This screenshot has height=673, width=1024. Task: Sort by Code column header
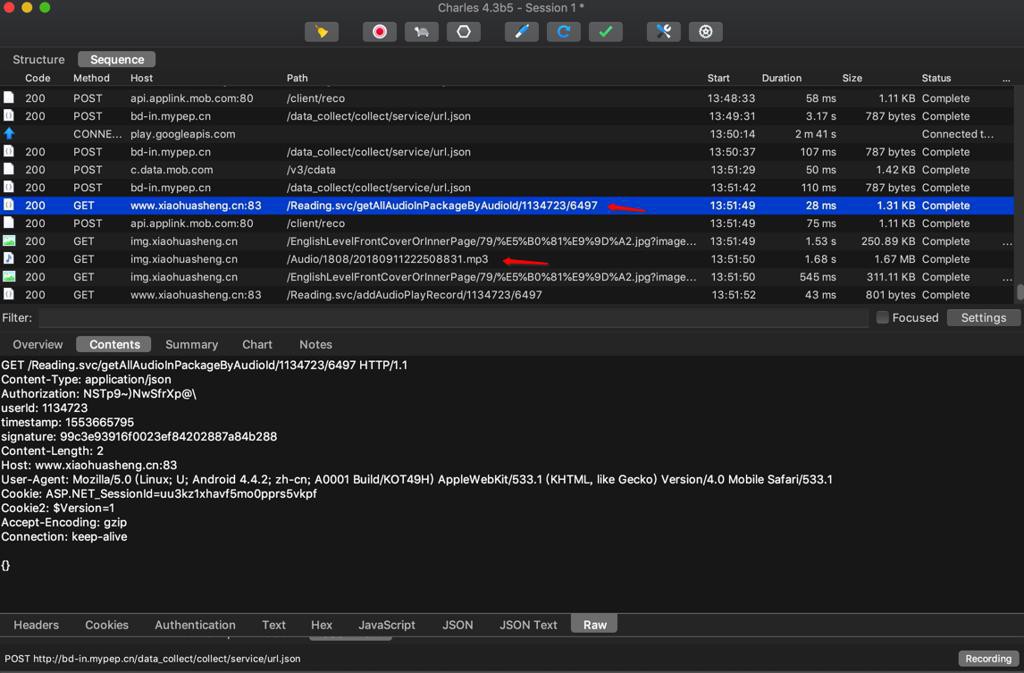pyautogui.click(x=37, y=78)
